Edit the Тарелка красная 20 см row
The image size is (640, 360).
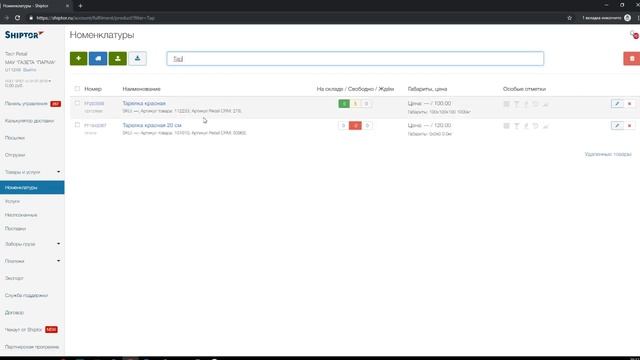617,125
